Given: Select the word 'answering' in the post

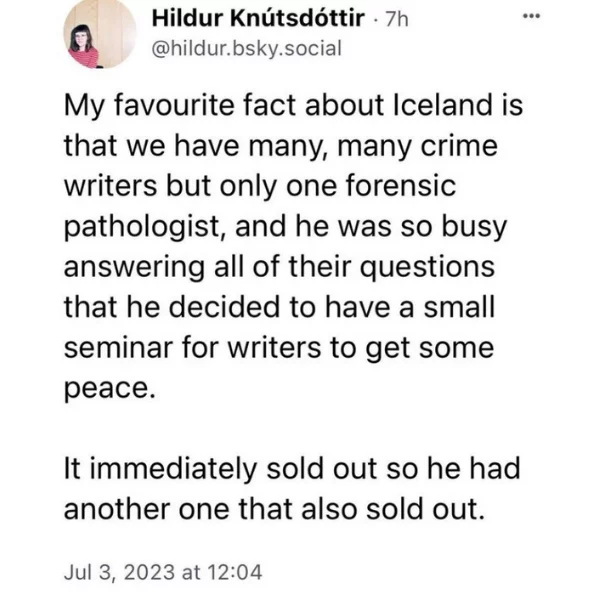Looking at the screenshot, I should click(134, 267).
